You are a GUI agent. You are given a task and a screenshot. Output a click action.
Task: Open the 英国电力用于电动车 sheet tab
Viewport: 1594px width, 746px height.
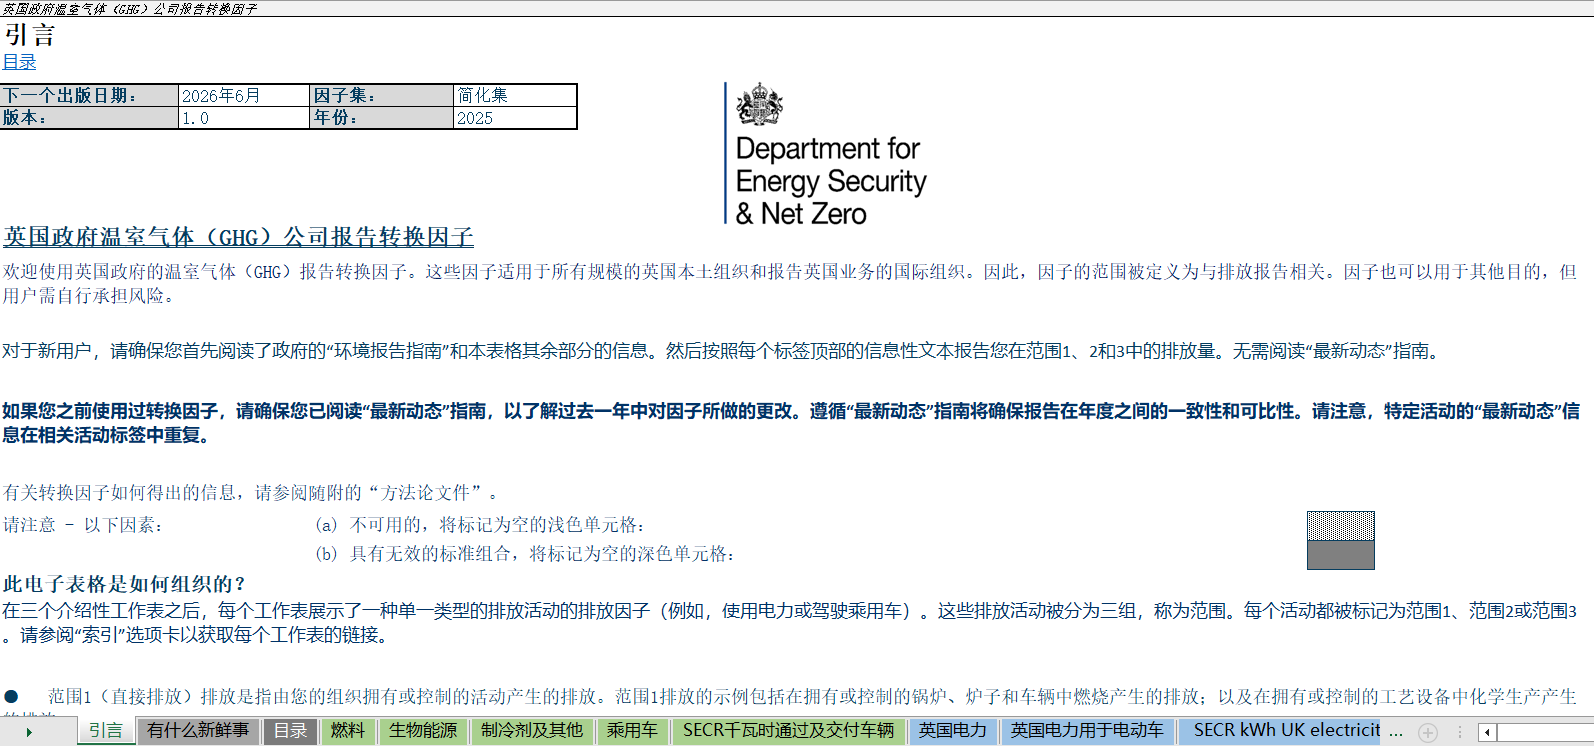(1087, 731)
